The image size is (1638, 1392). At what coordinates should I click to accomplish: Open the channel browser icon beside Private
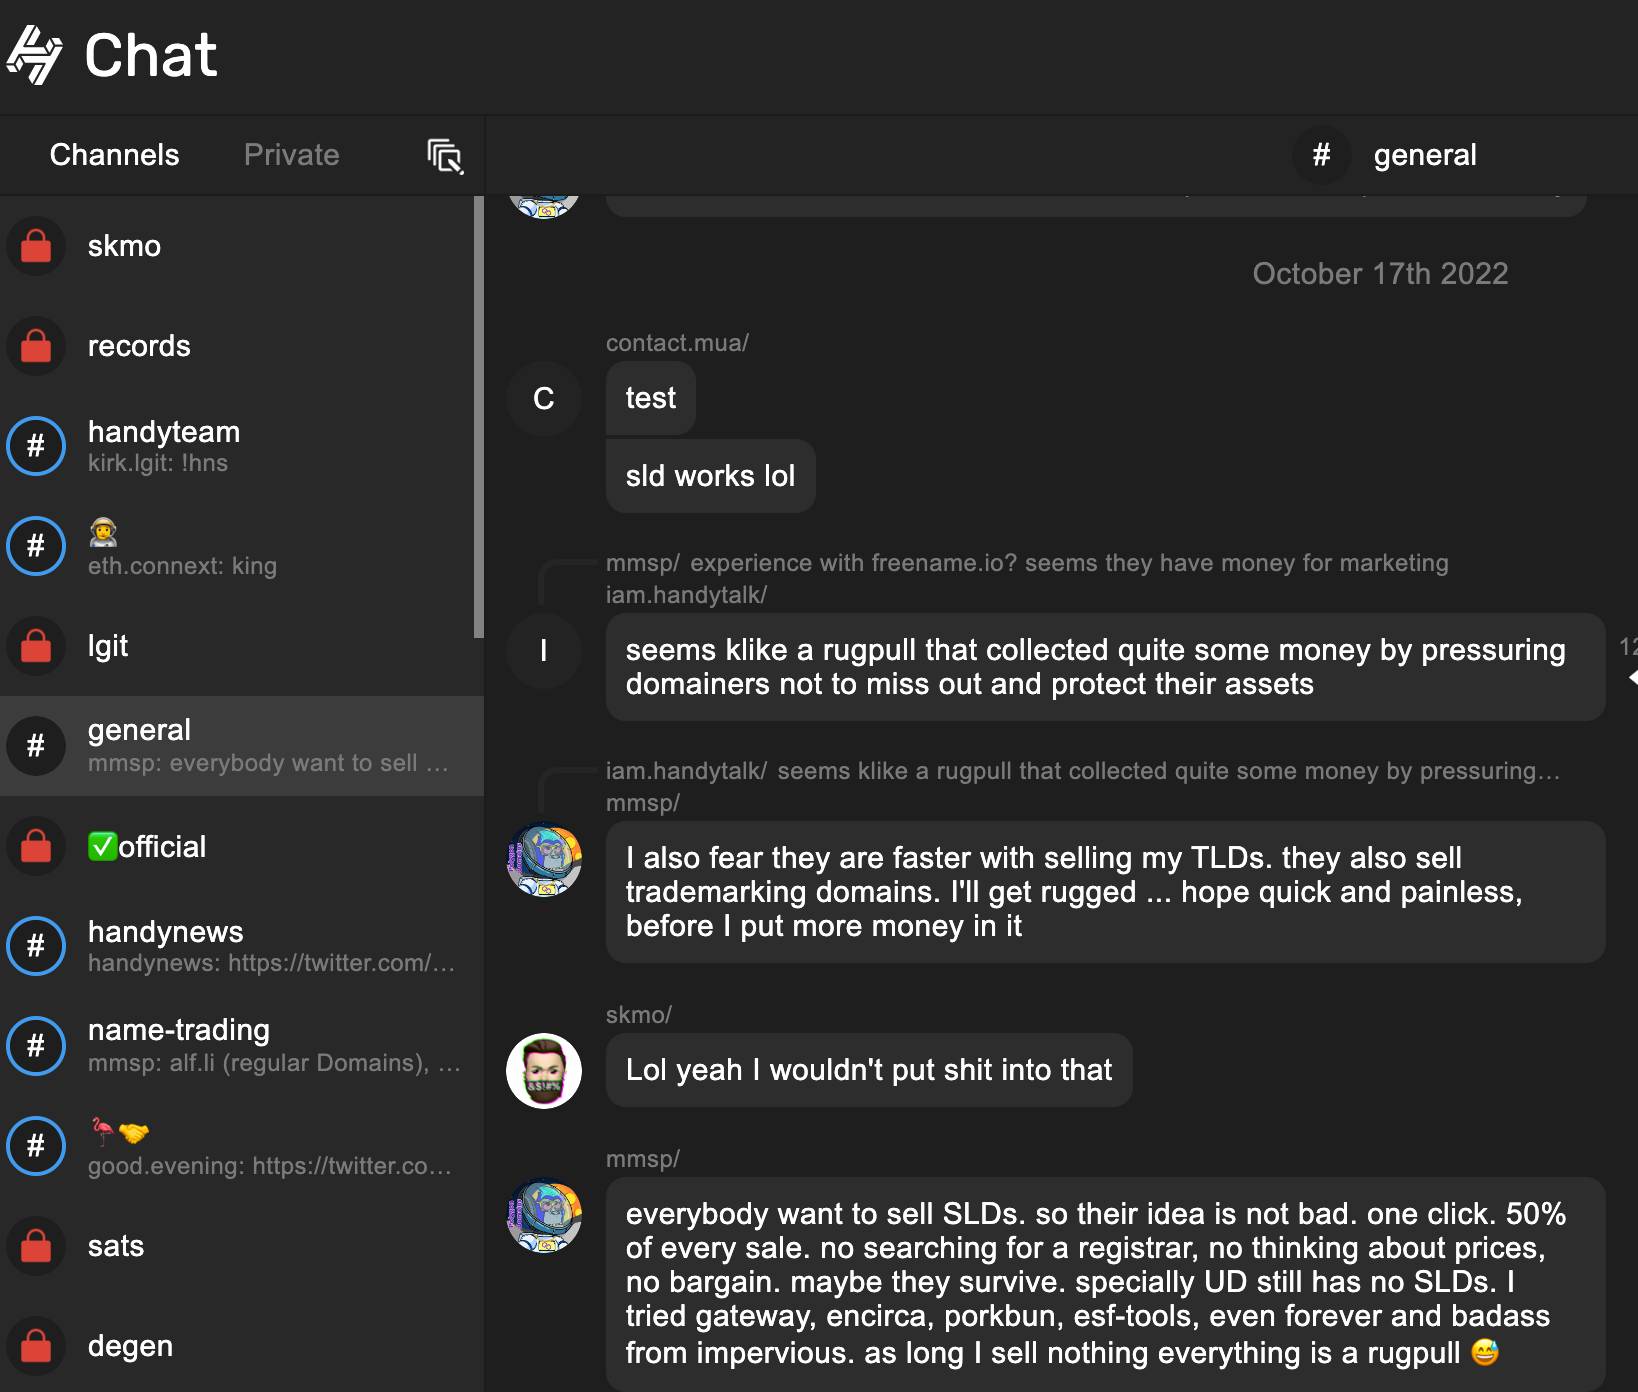(x=445, y=156)
